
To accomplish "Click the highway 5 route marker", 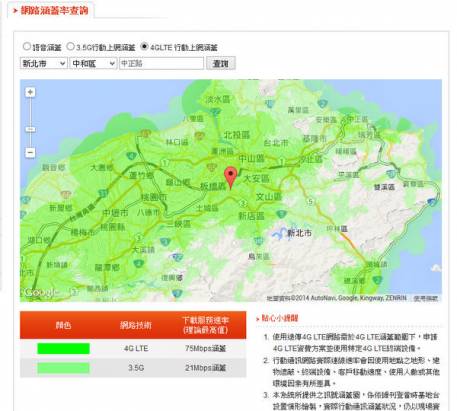I will pos(311,201).
